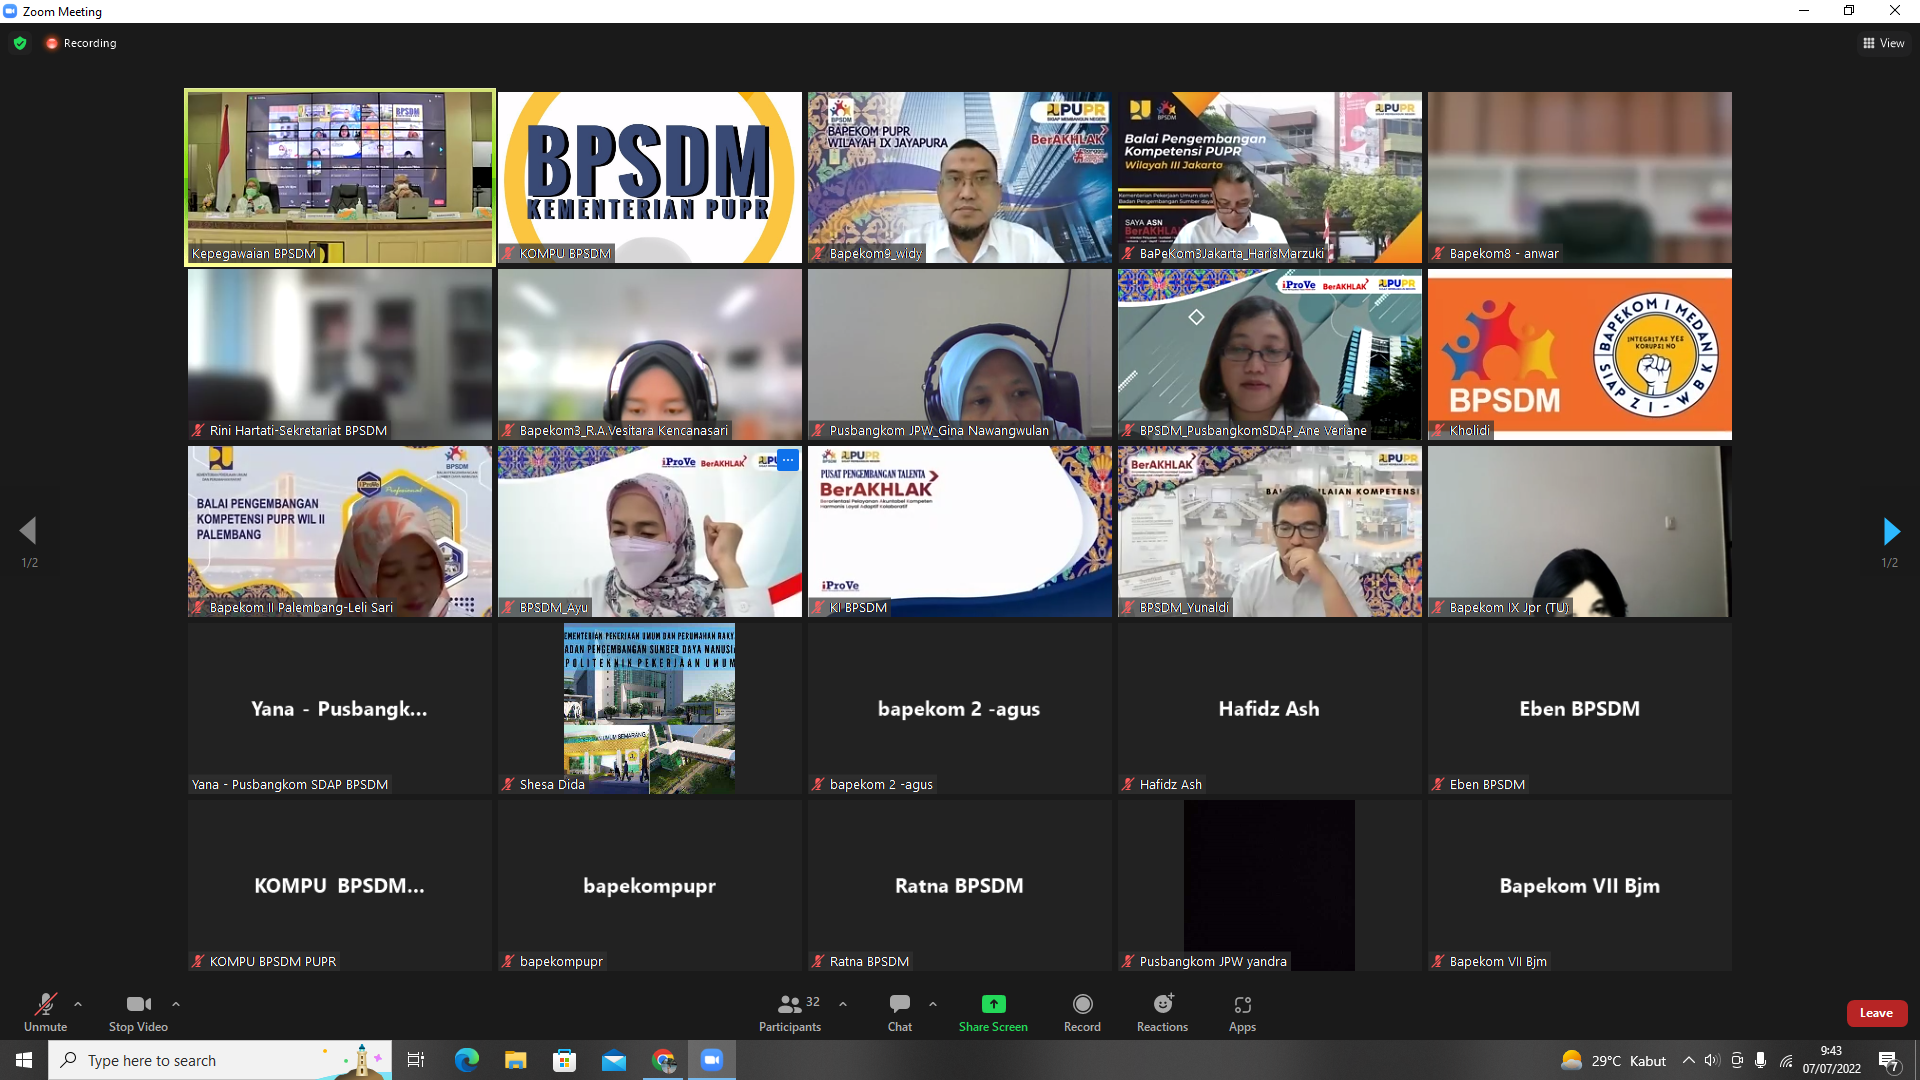The image size is (1920, 1080).
Task: Open the notification center icon
Action: tap(1889, 1061)
